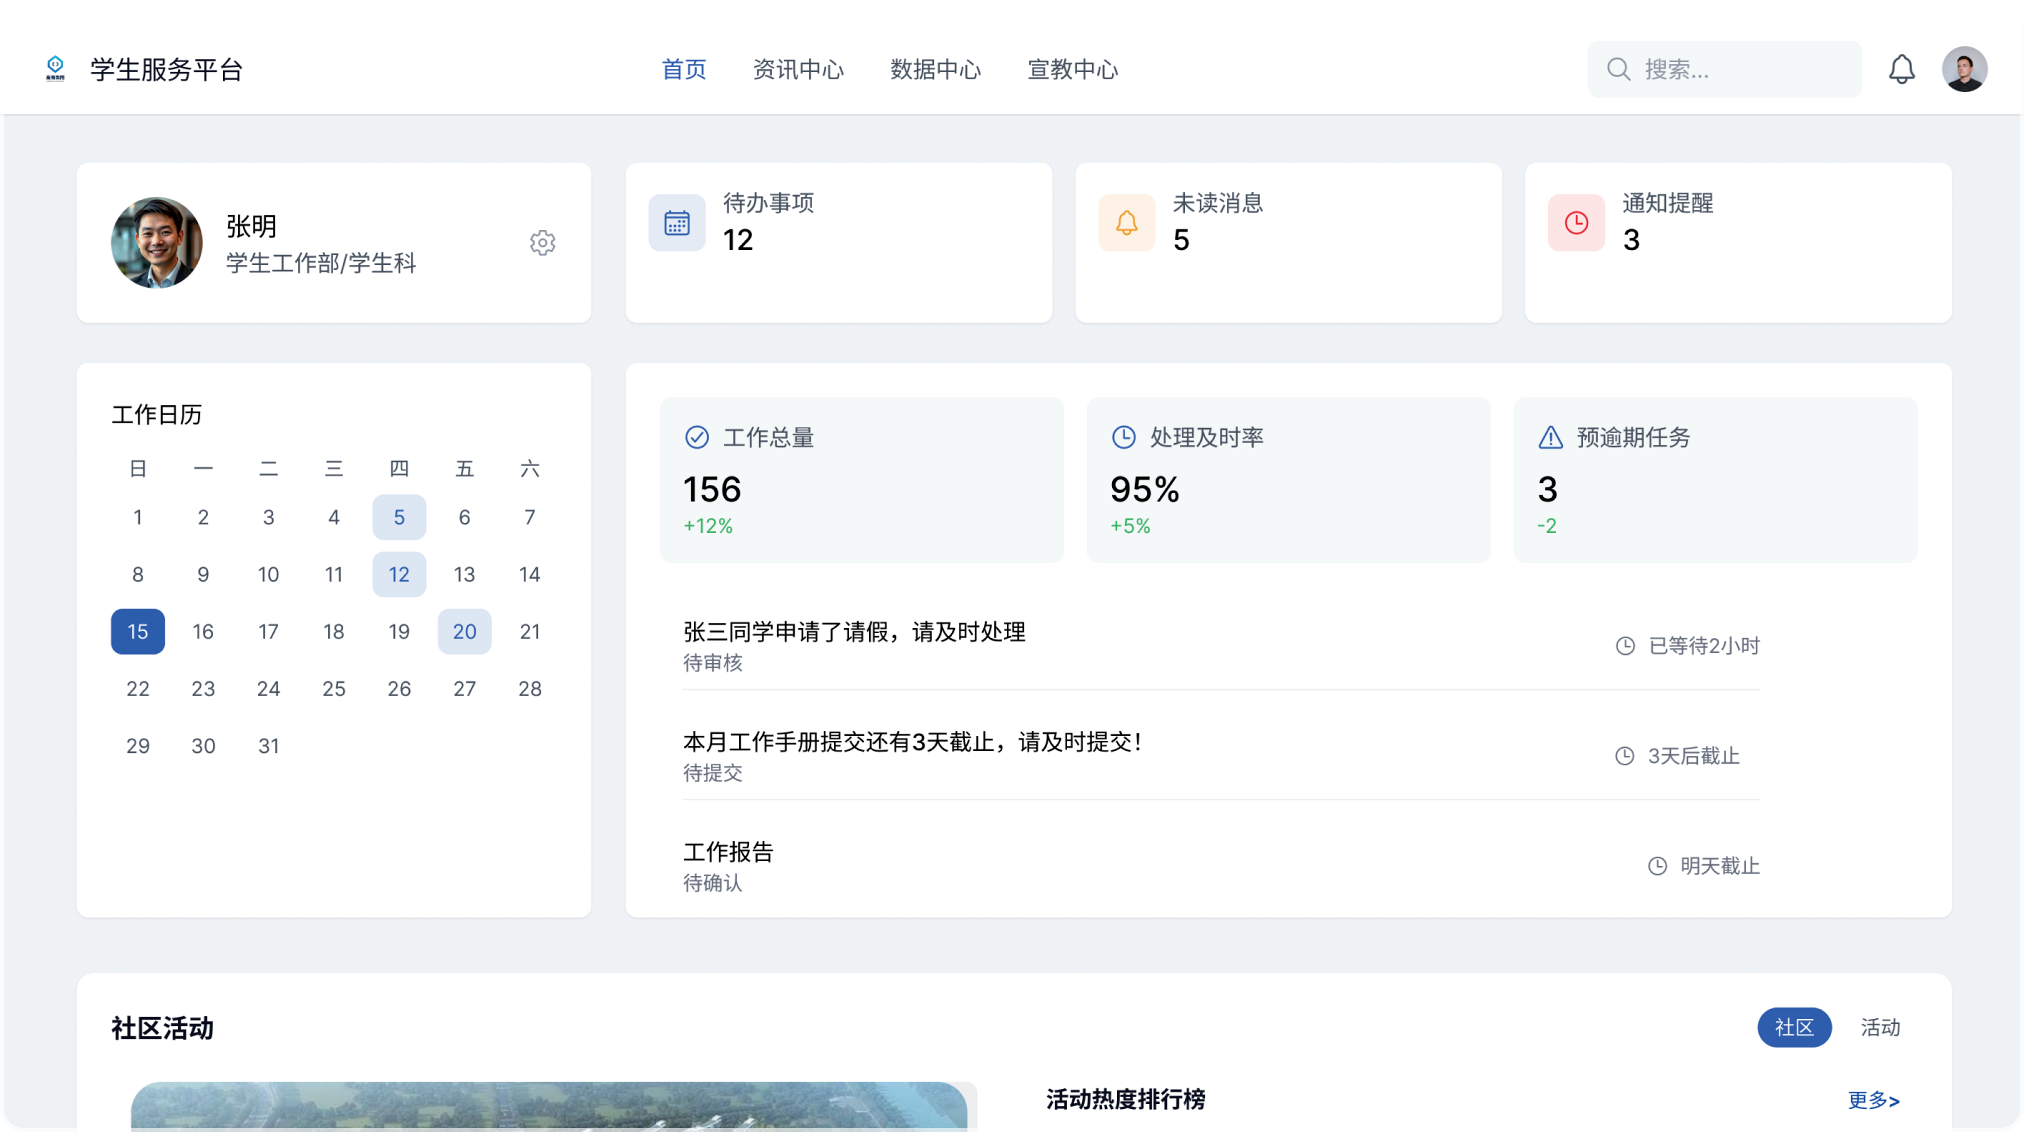Select day 20 in the work calendar
The image size is (2024, 1132).
[464, 631]
